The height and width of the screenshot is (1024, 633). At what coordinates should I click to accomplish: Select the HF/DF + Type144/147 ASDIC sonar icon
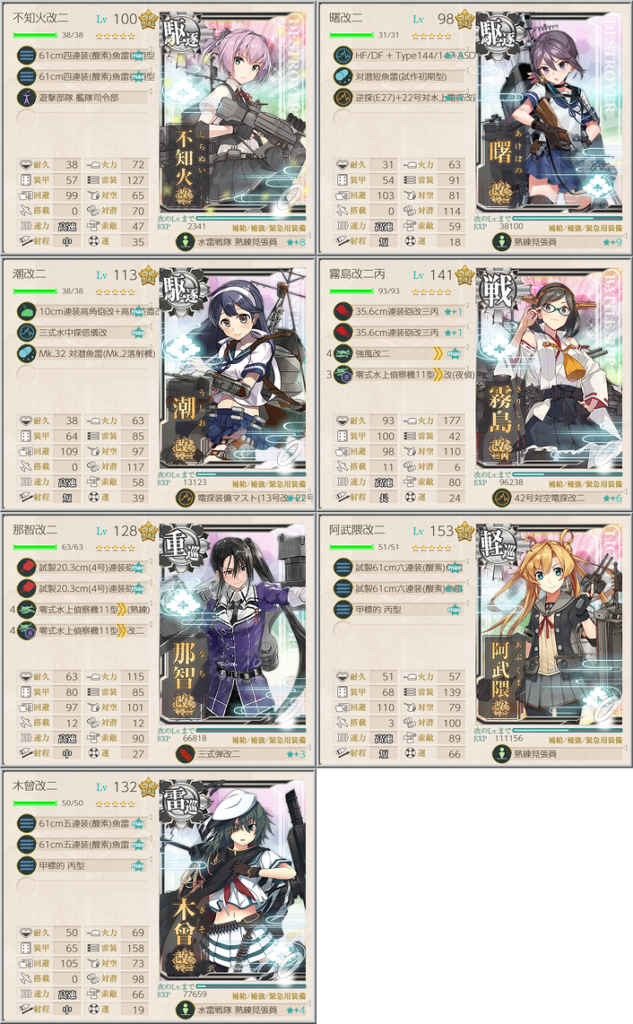pyautogui.click(x=343, y=56)
